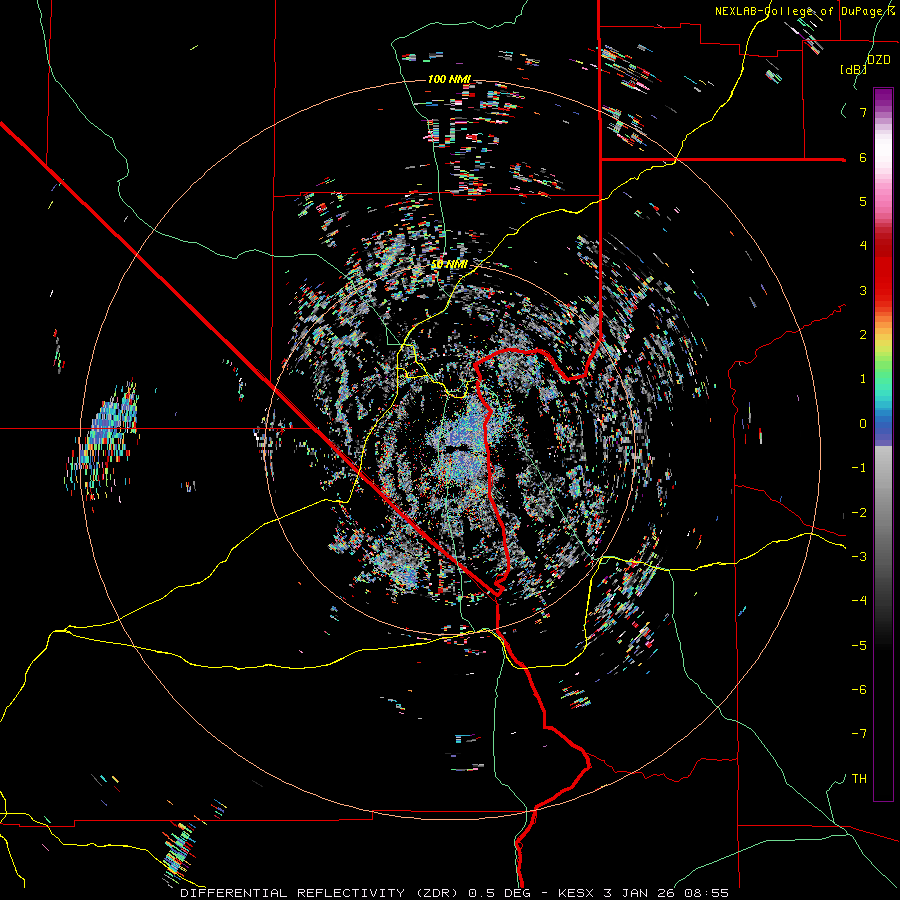Click the -7 dB tick label on scale
Screen dimensions: 900x900
pyautogui.click(x=859, y=734)
